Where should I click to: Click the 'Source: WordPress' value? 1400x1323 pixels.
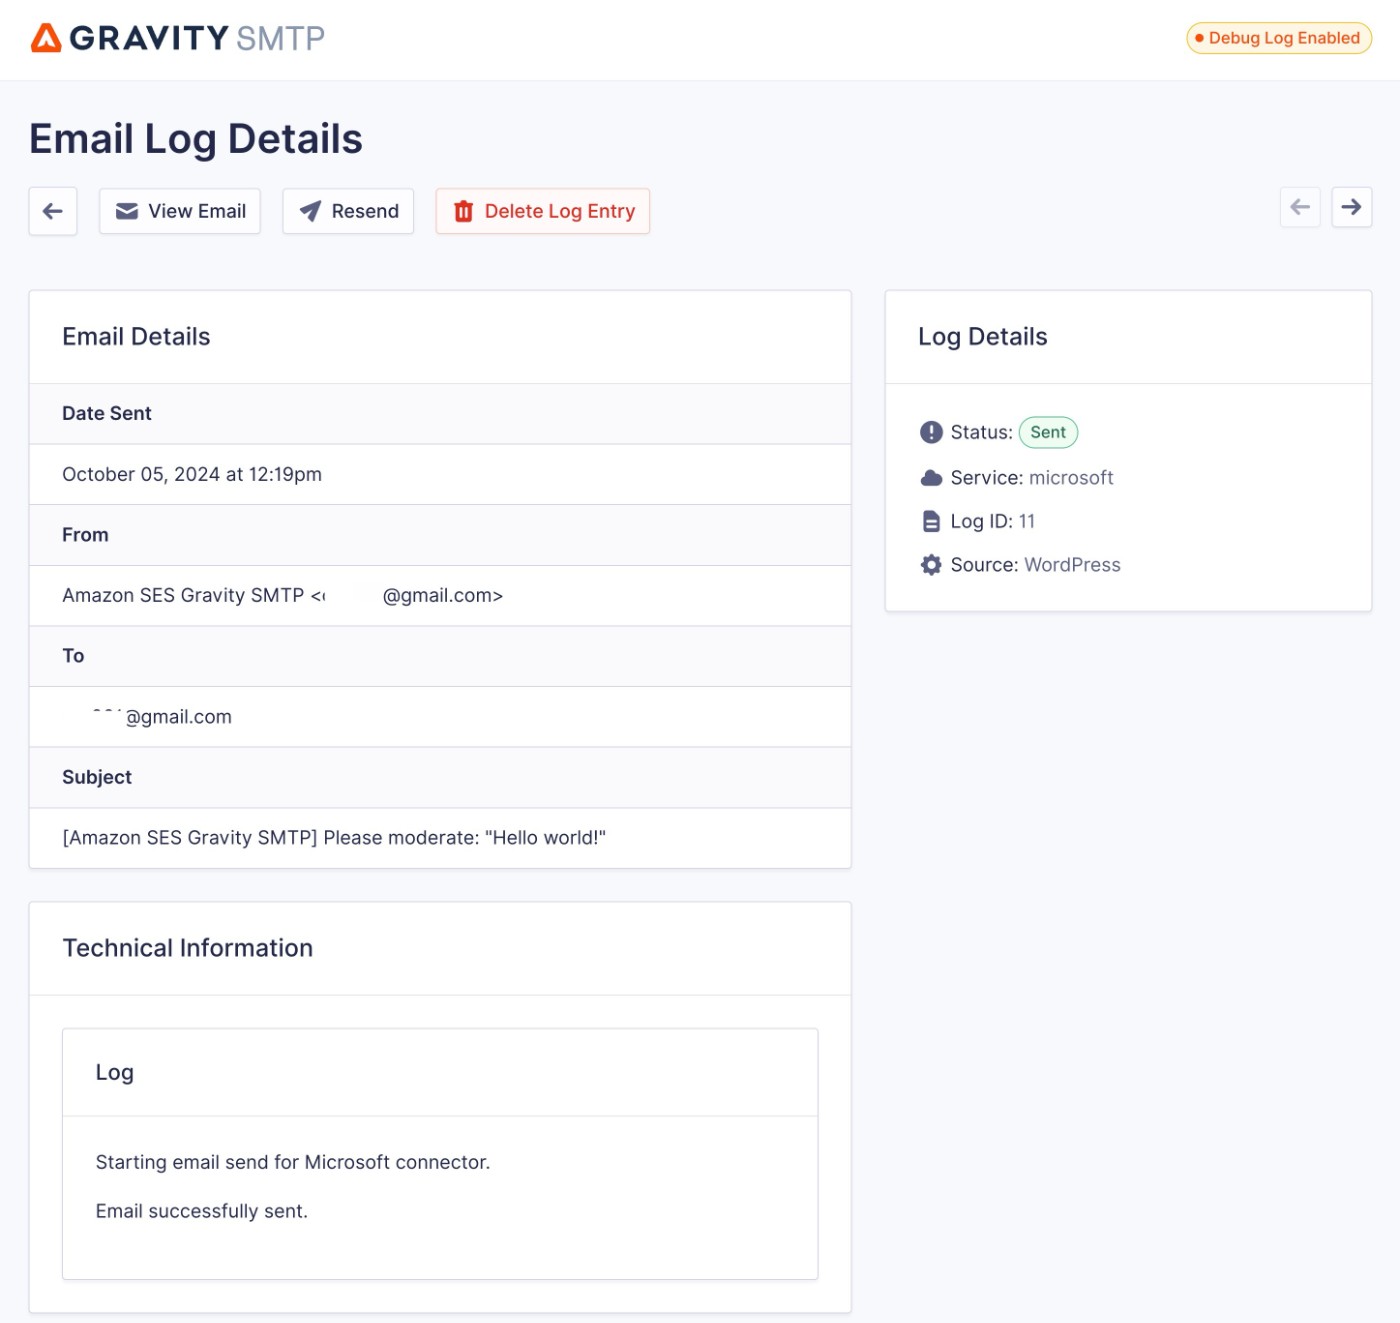[1072, 565]
